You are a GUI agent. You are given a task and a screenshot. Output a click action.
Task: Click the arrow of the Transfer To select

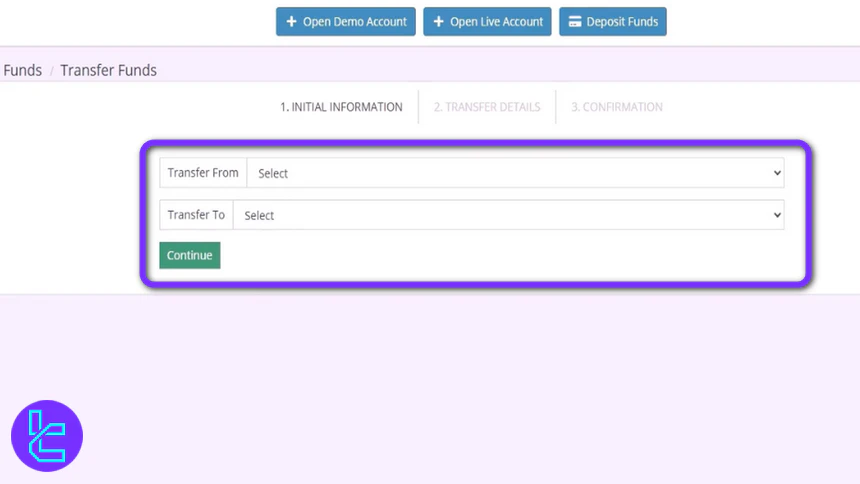[x=777, y=215]
